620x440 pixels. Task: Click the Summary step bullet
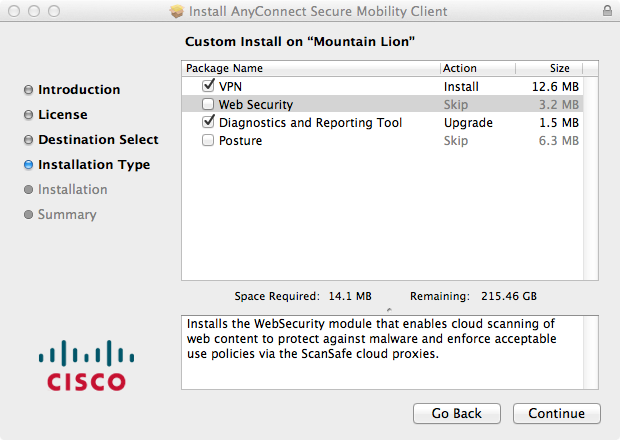tap(28, 214)
